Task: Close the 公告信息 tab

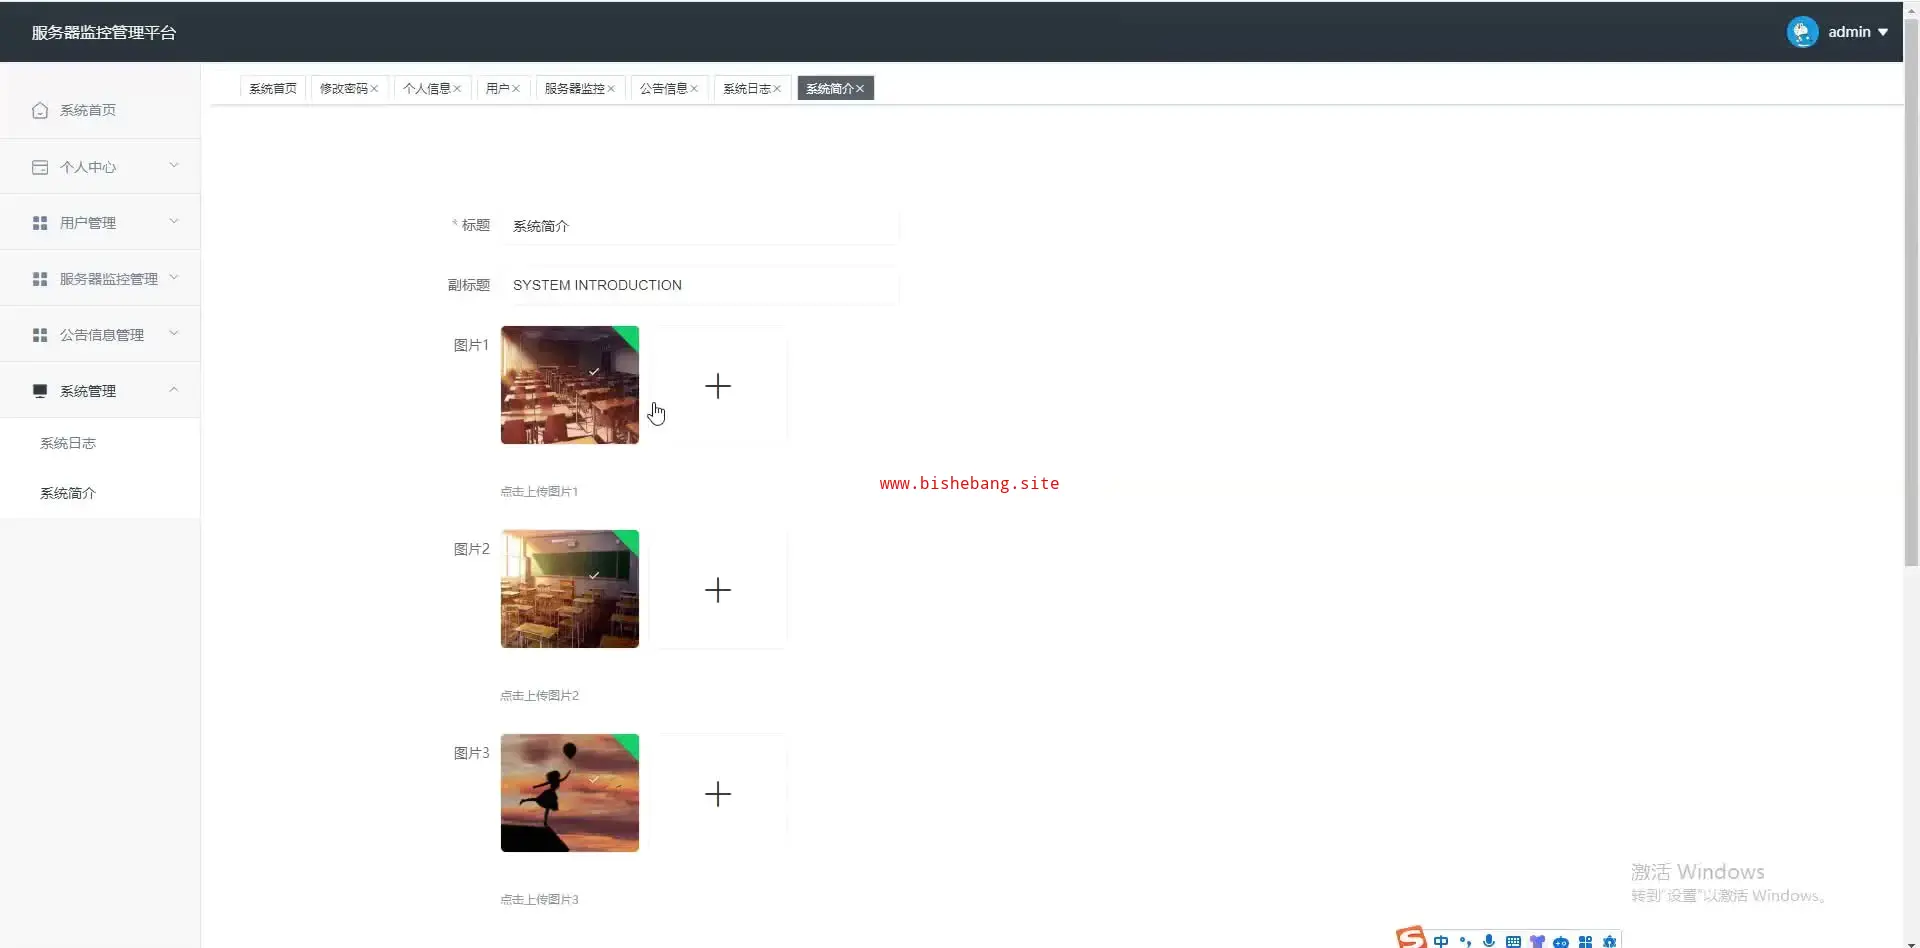Action: (694, 89)
